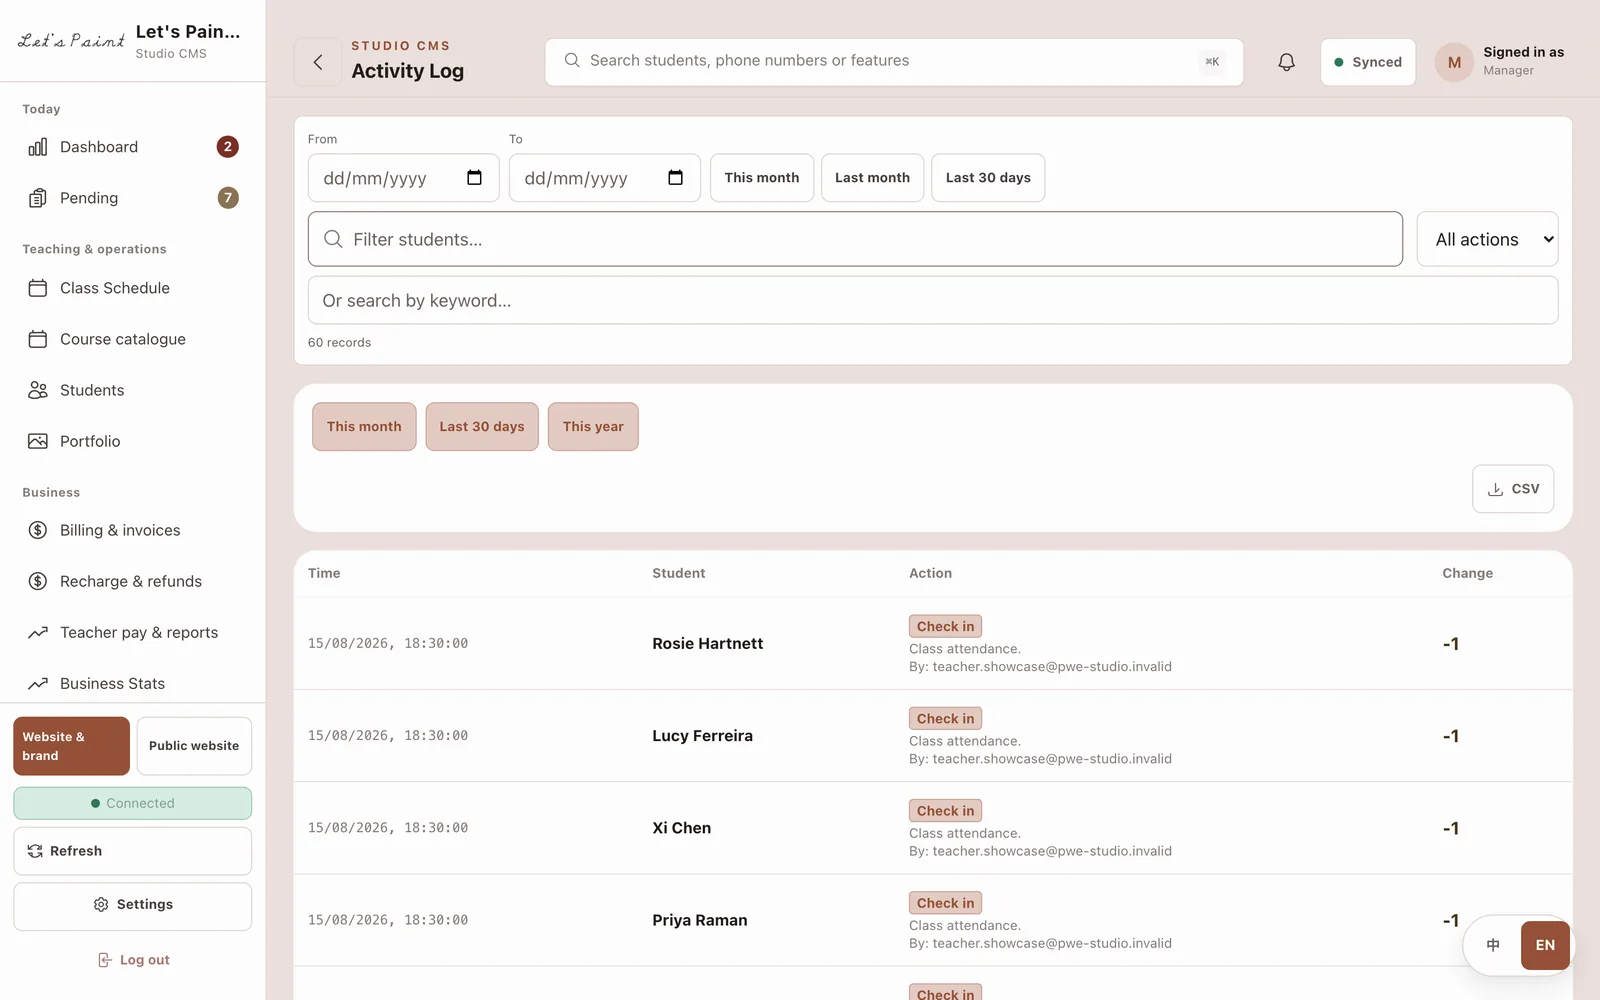Viewport: 1600px width, 1000px height.
Task: Click the white Last 30 days preset
Action: click(988, 178)
